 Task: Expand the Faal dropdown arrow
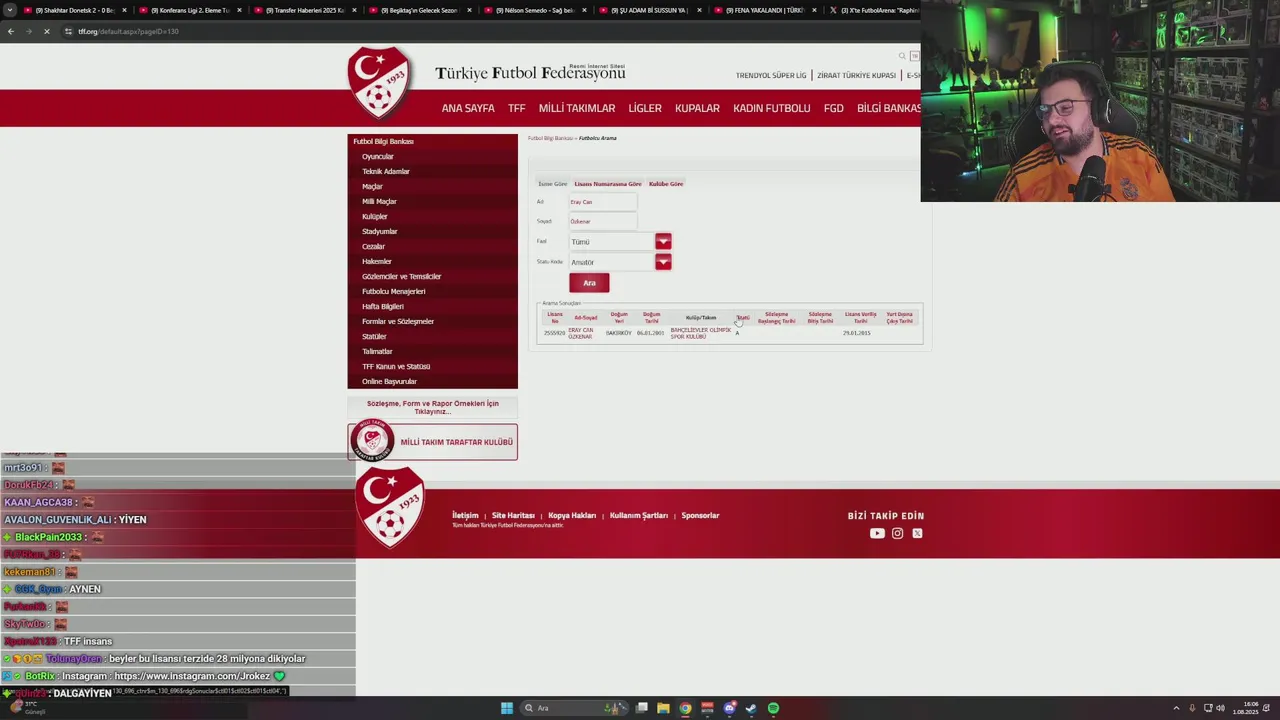coord(663,241)
